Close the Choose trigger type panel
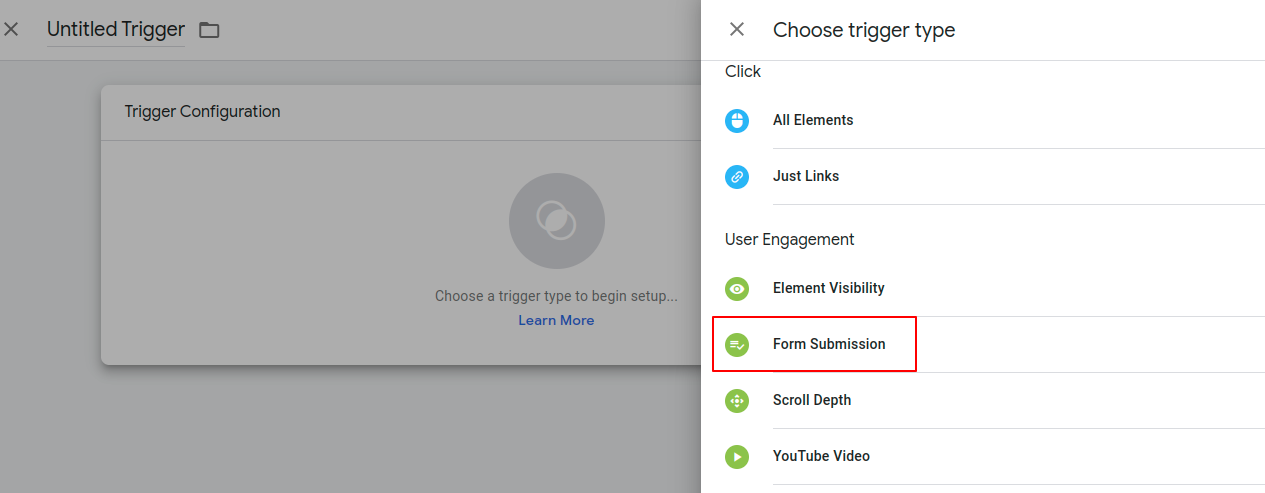Viewport: 1265px width, 493px height. (737, 30)
